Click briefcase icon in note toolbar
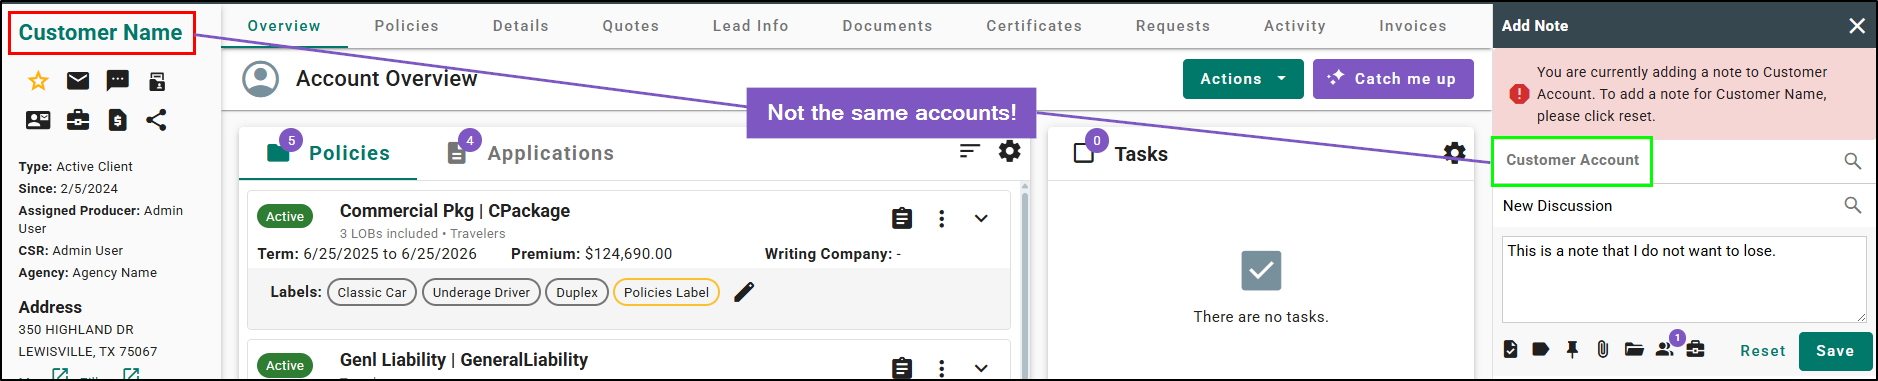This screenshot has height=381, width=1878. (1695, 349)
